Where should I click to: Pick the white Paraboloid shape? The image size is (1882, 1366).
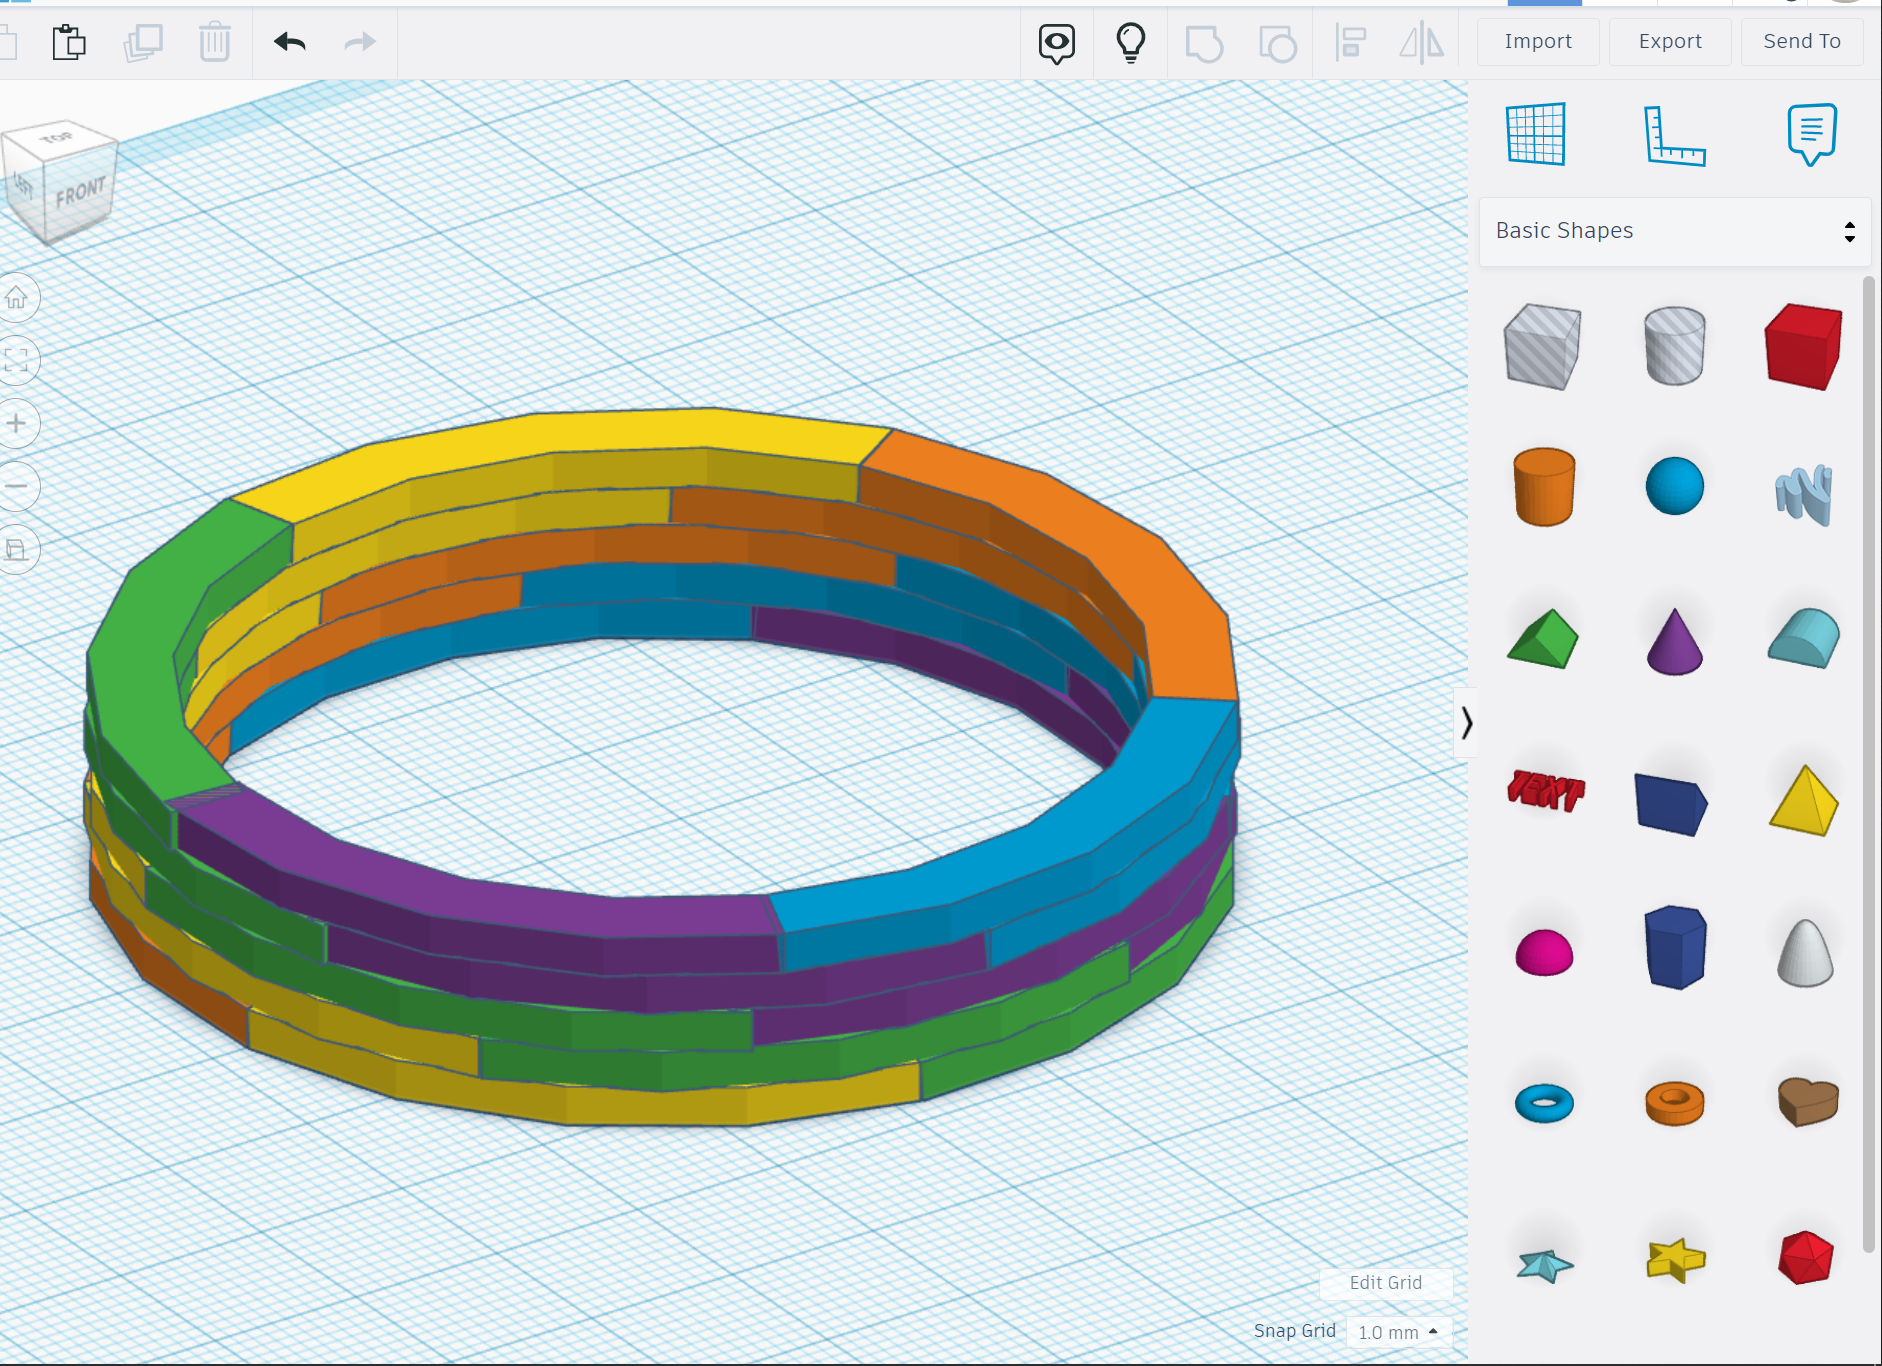point(1805,953)
